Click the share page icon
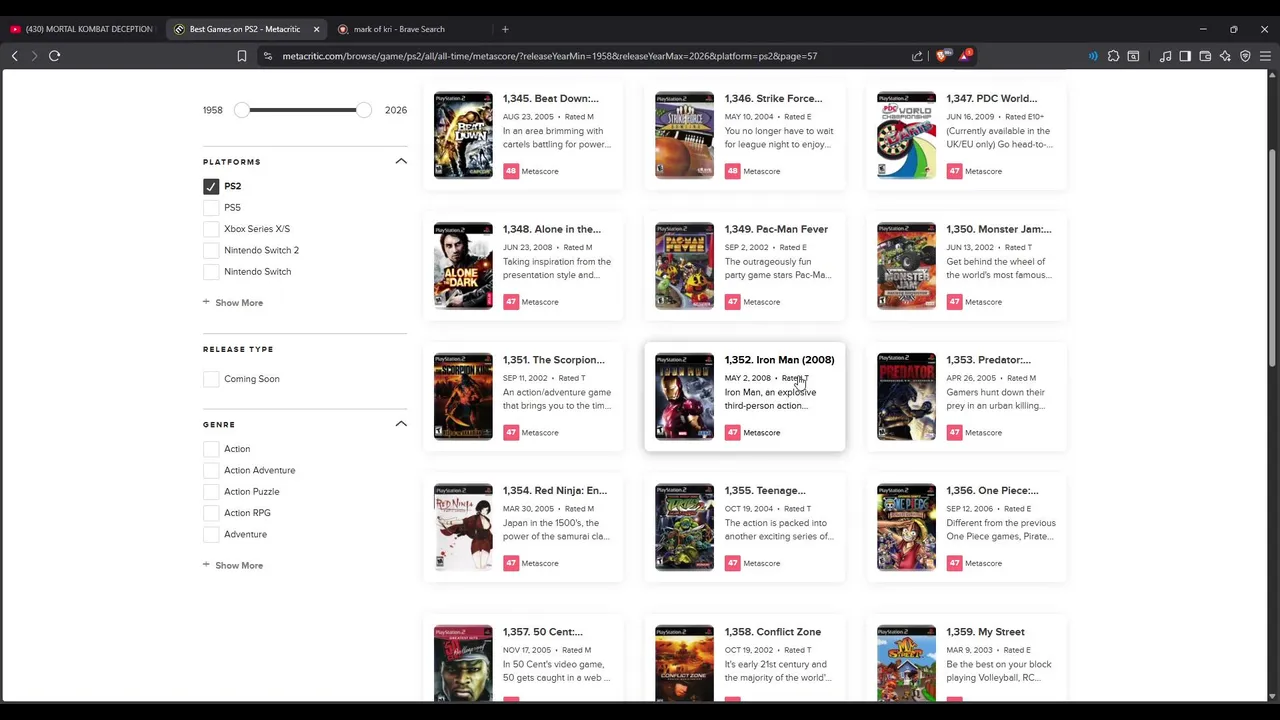Image resolution: width=1280 pixels, height=720 pixels. (917, 56)
